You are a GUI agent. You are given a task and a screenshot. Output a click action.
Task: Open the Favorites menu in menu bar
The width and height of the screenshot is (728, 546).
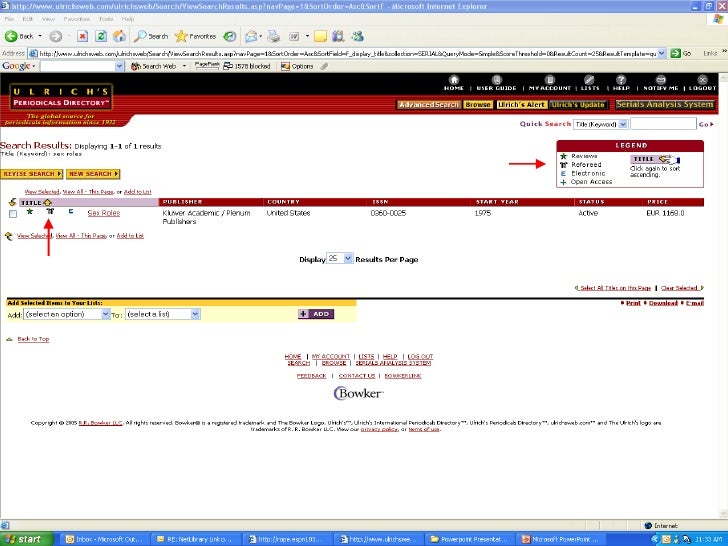coord(77,19)
